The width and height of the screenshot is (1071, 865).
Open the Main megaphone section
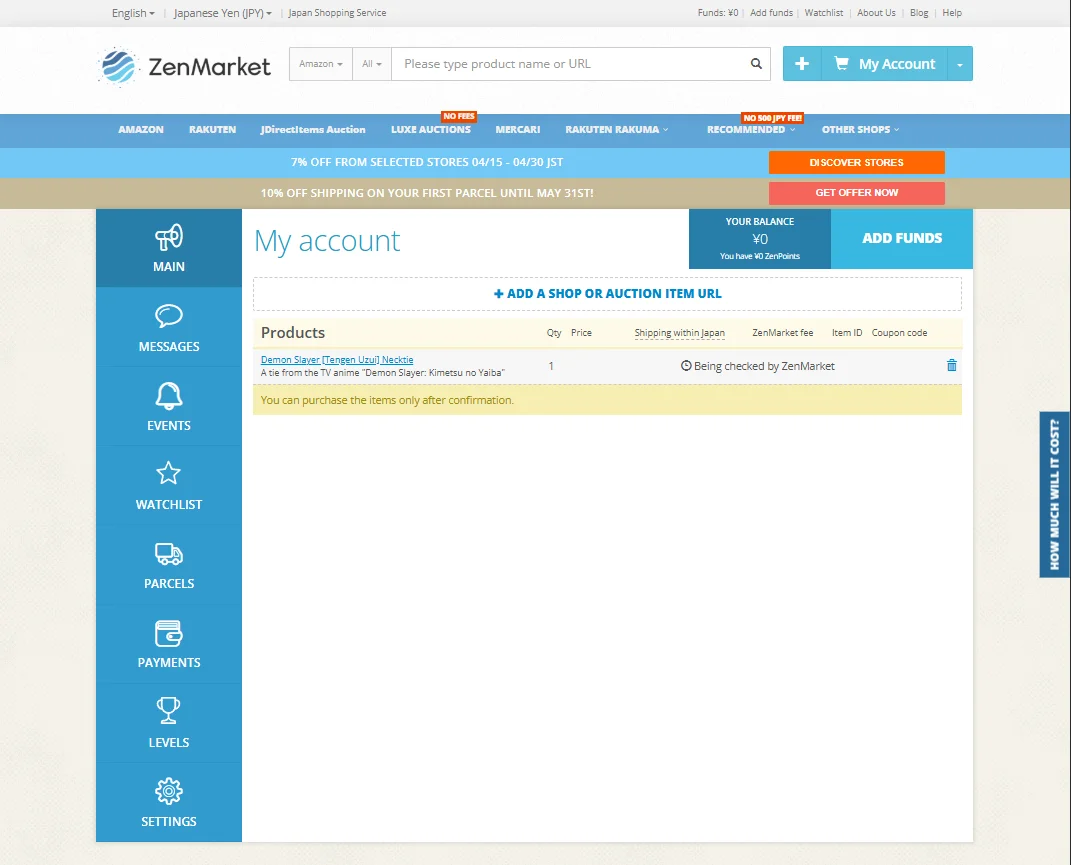tap(169, 248)
